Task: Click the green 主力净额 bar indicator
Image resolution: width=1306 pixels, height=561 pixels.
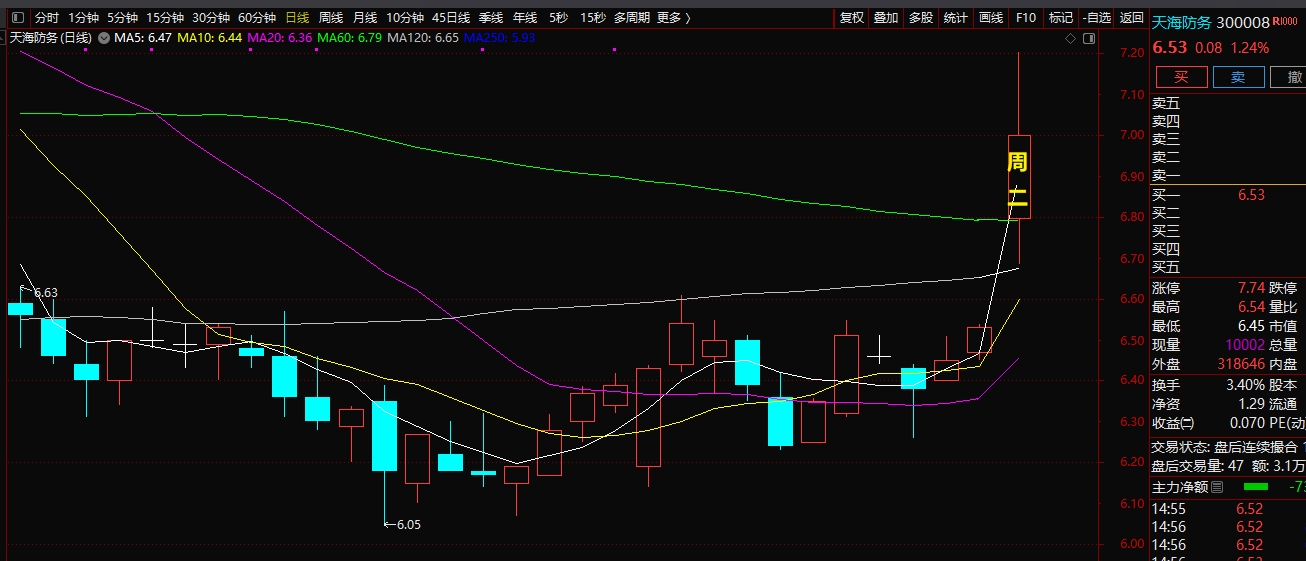Action: tap(1255, 487)
